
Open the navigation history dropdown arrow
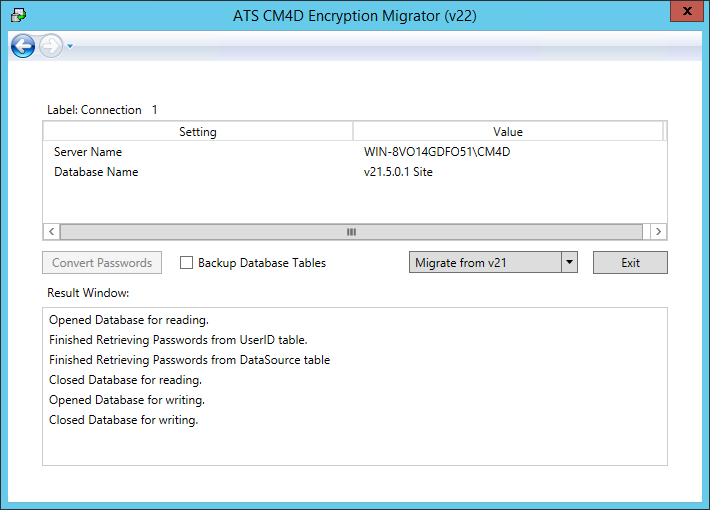coord(70,47)
